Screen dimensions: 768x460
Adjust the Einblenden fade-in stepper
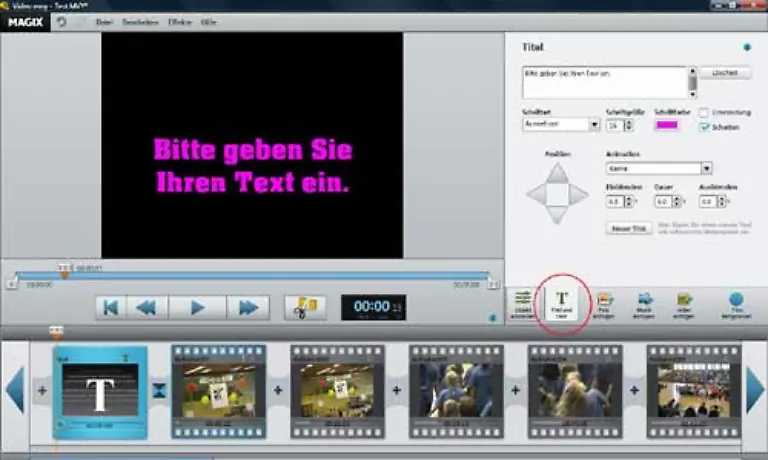(x=628, y=201)
